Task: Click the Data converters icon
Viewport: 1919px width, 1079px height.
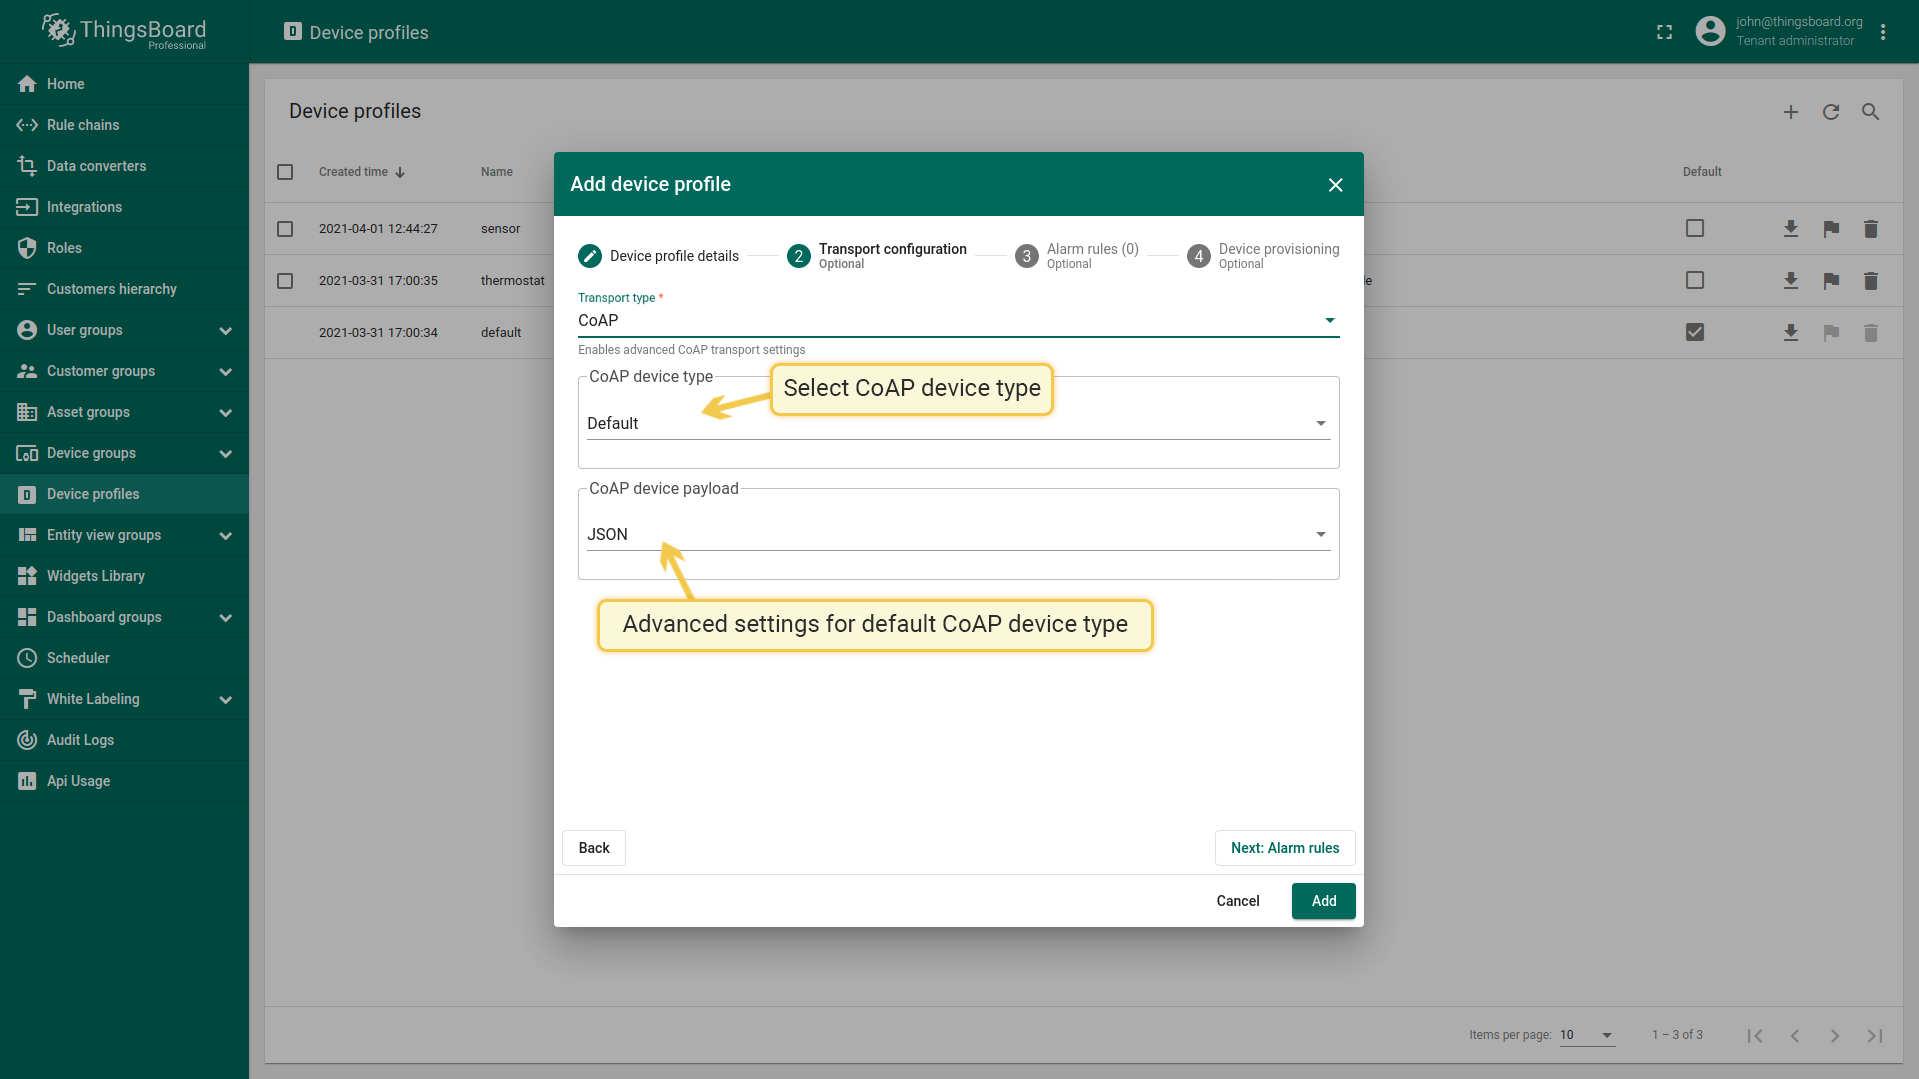Action: 27,166
